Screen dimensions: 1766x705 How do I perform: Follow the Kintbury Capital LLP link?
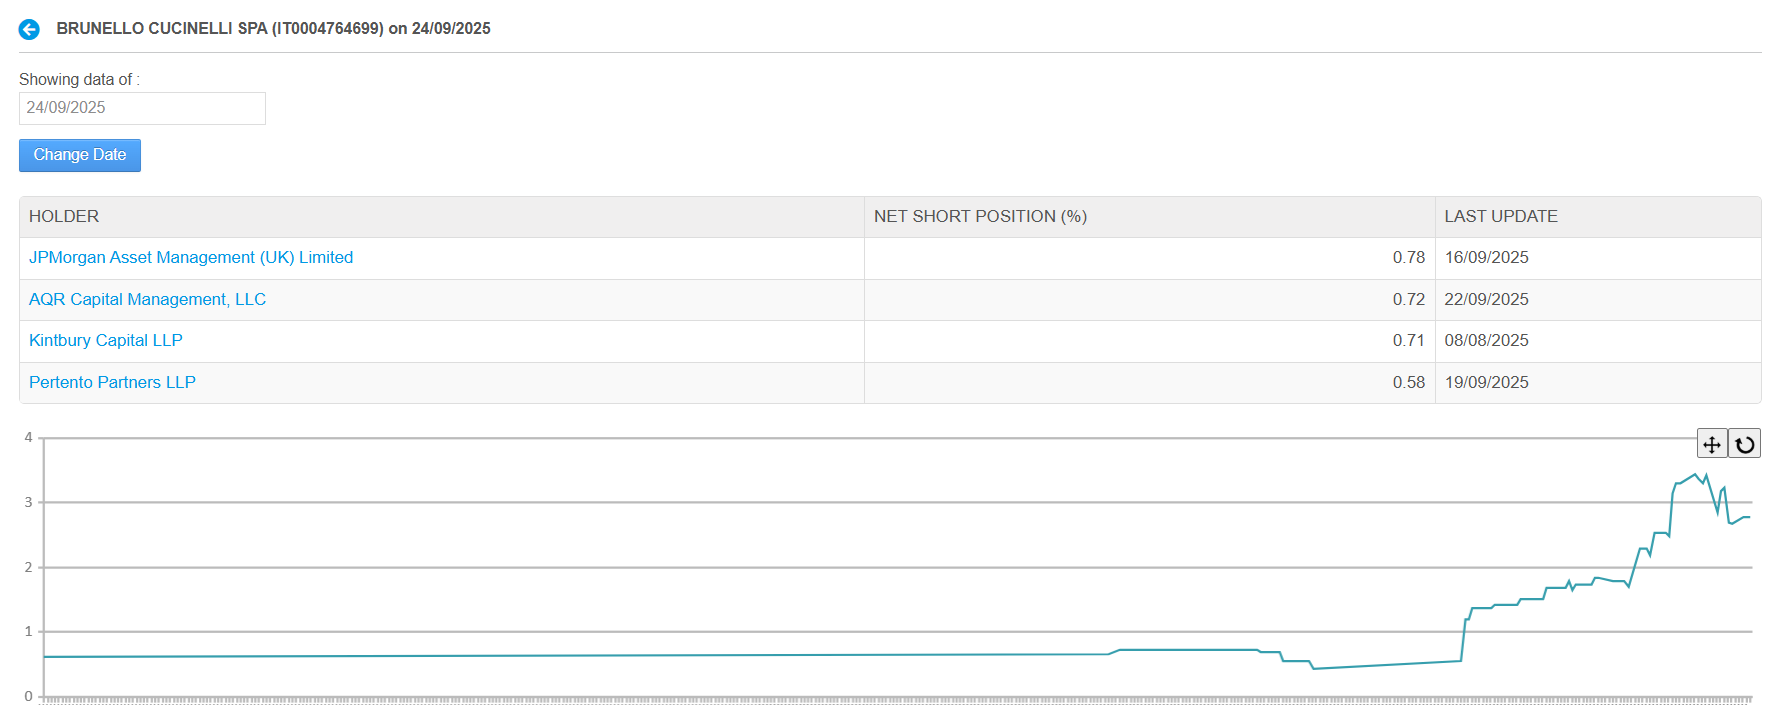point(106,341)
